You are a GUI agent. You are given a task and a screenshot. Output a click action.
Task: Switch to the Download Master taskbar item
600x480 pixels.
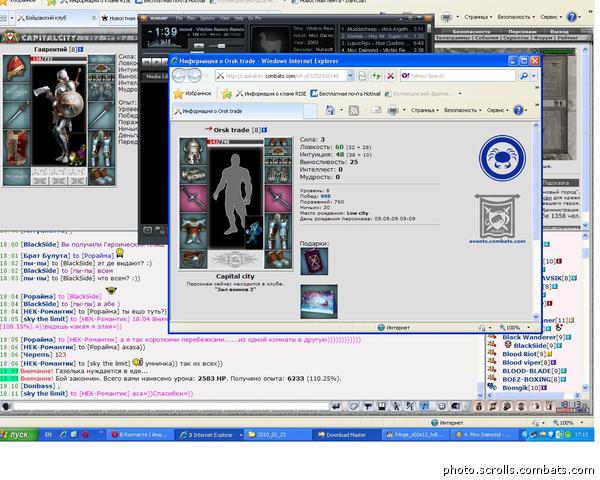tap(346, 435)
